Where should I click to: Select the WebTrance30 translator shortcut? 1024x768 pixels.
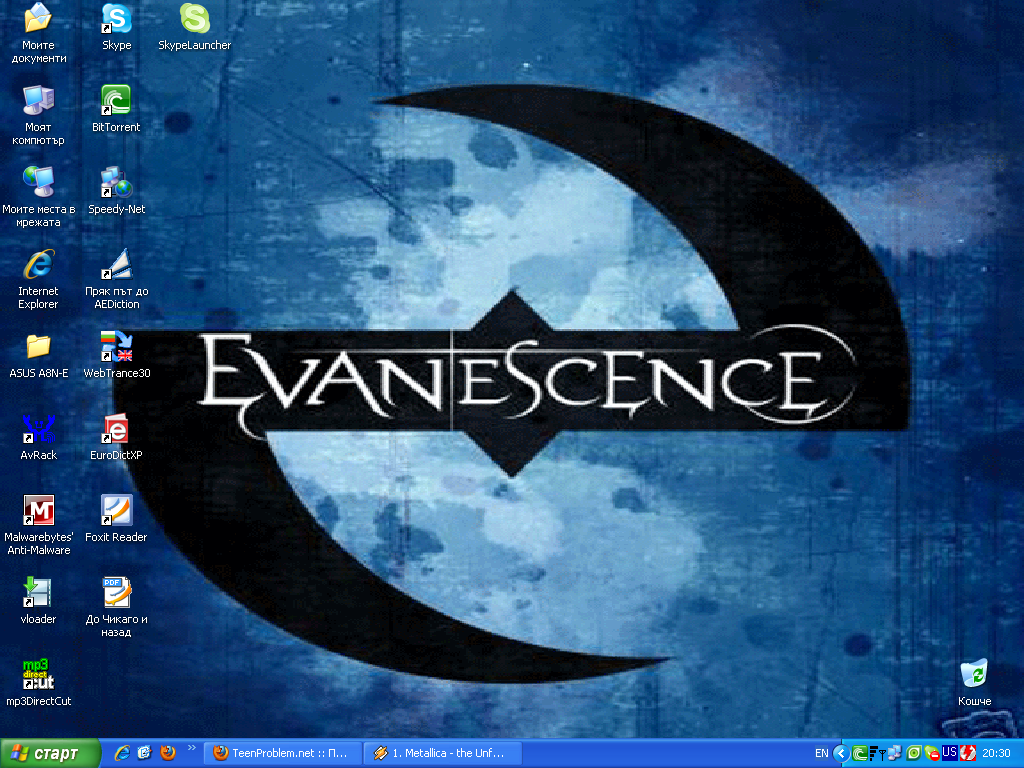tap(116, 355)
